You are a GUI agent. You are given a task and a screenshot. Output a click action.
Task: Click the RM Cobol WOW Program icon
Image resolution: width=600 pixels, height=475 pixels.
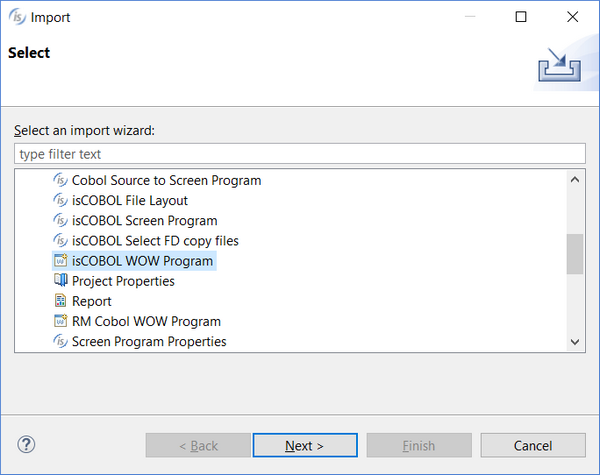(x=60, y=321)
